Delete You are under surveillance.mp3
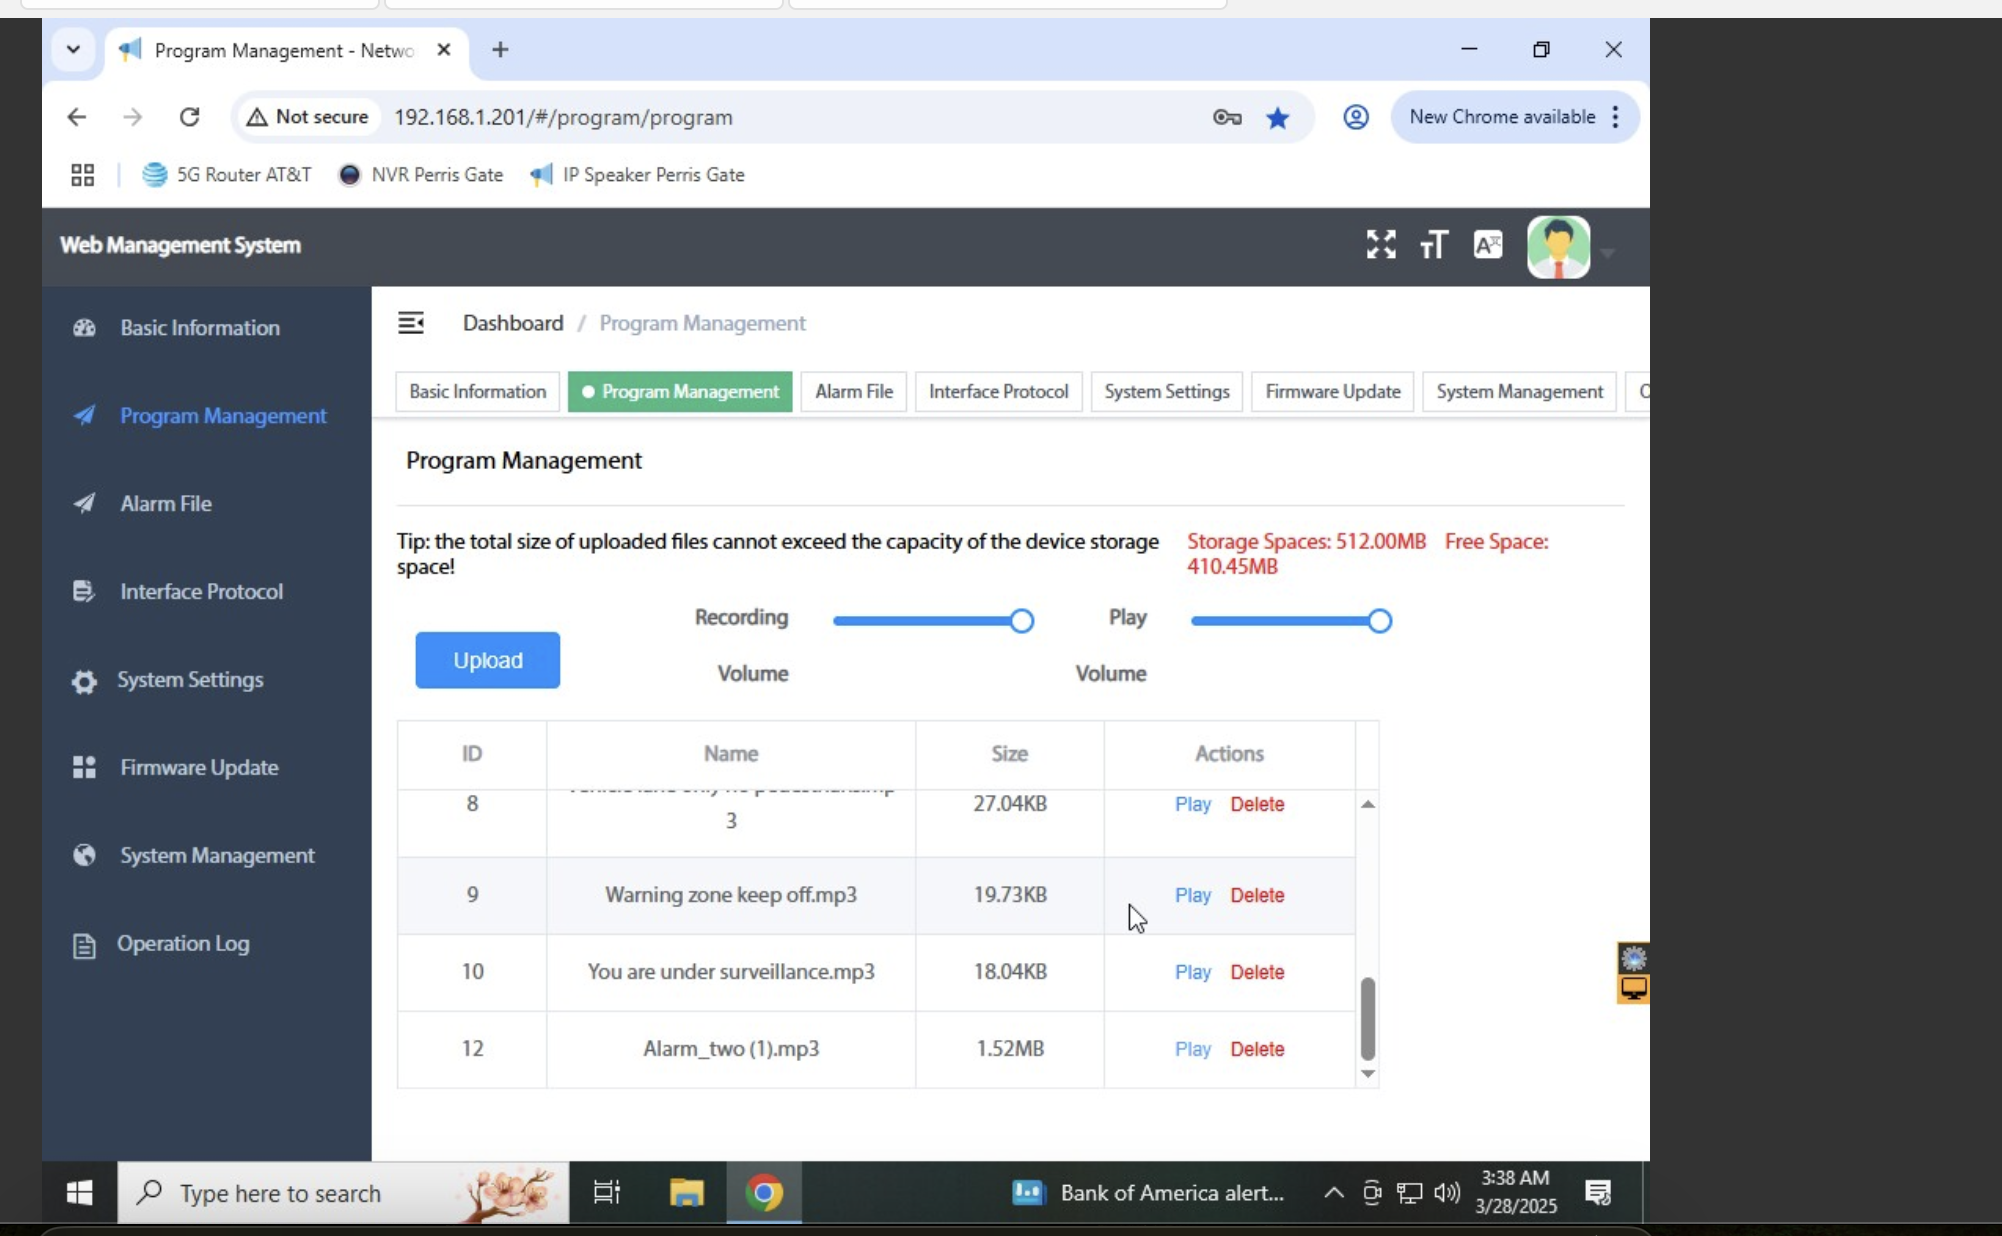Image resolution: width=2002 pixels, height=1236 pixels. [1257, 972]
